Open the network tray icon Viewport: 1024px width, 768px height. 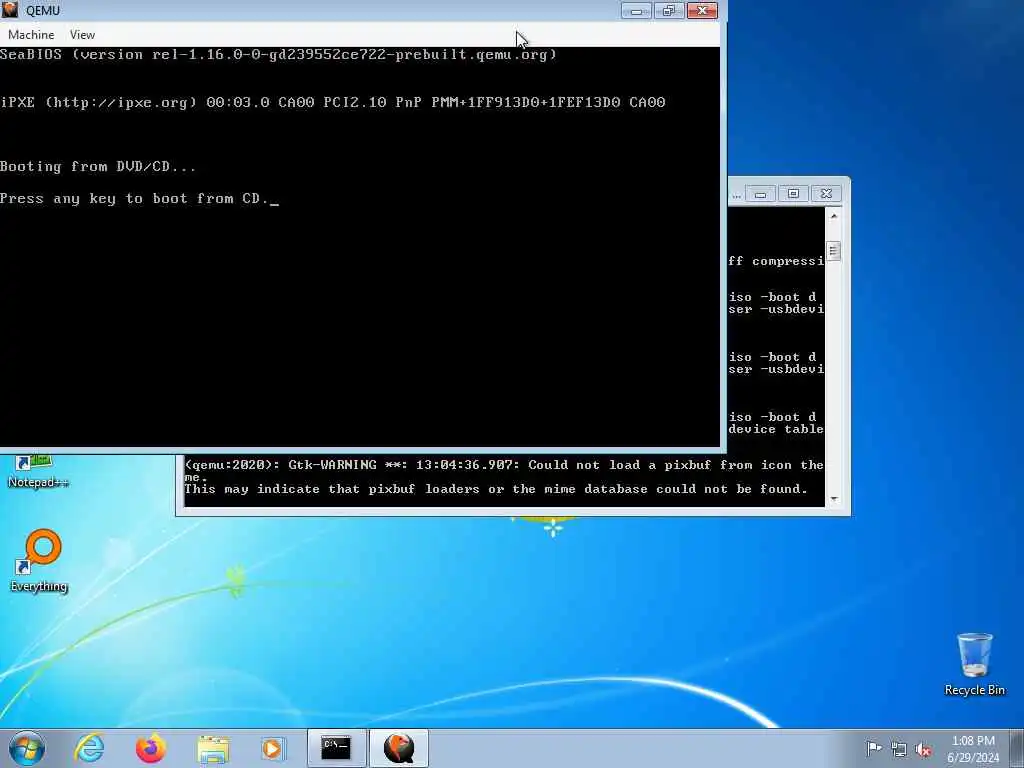[x=899, y=749]
